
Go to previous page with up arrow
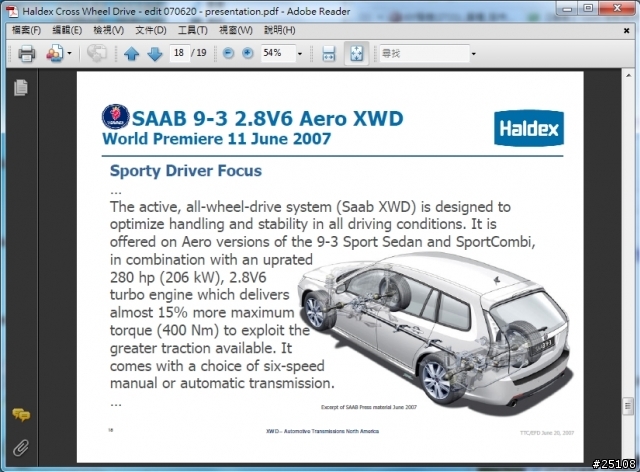[131, 53]
